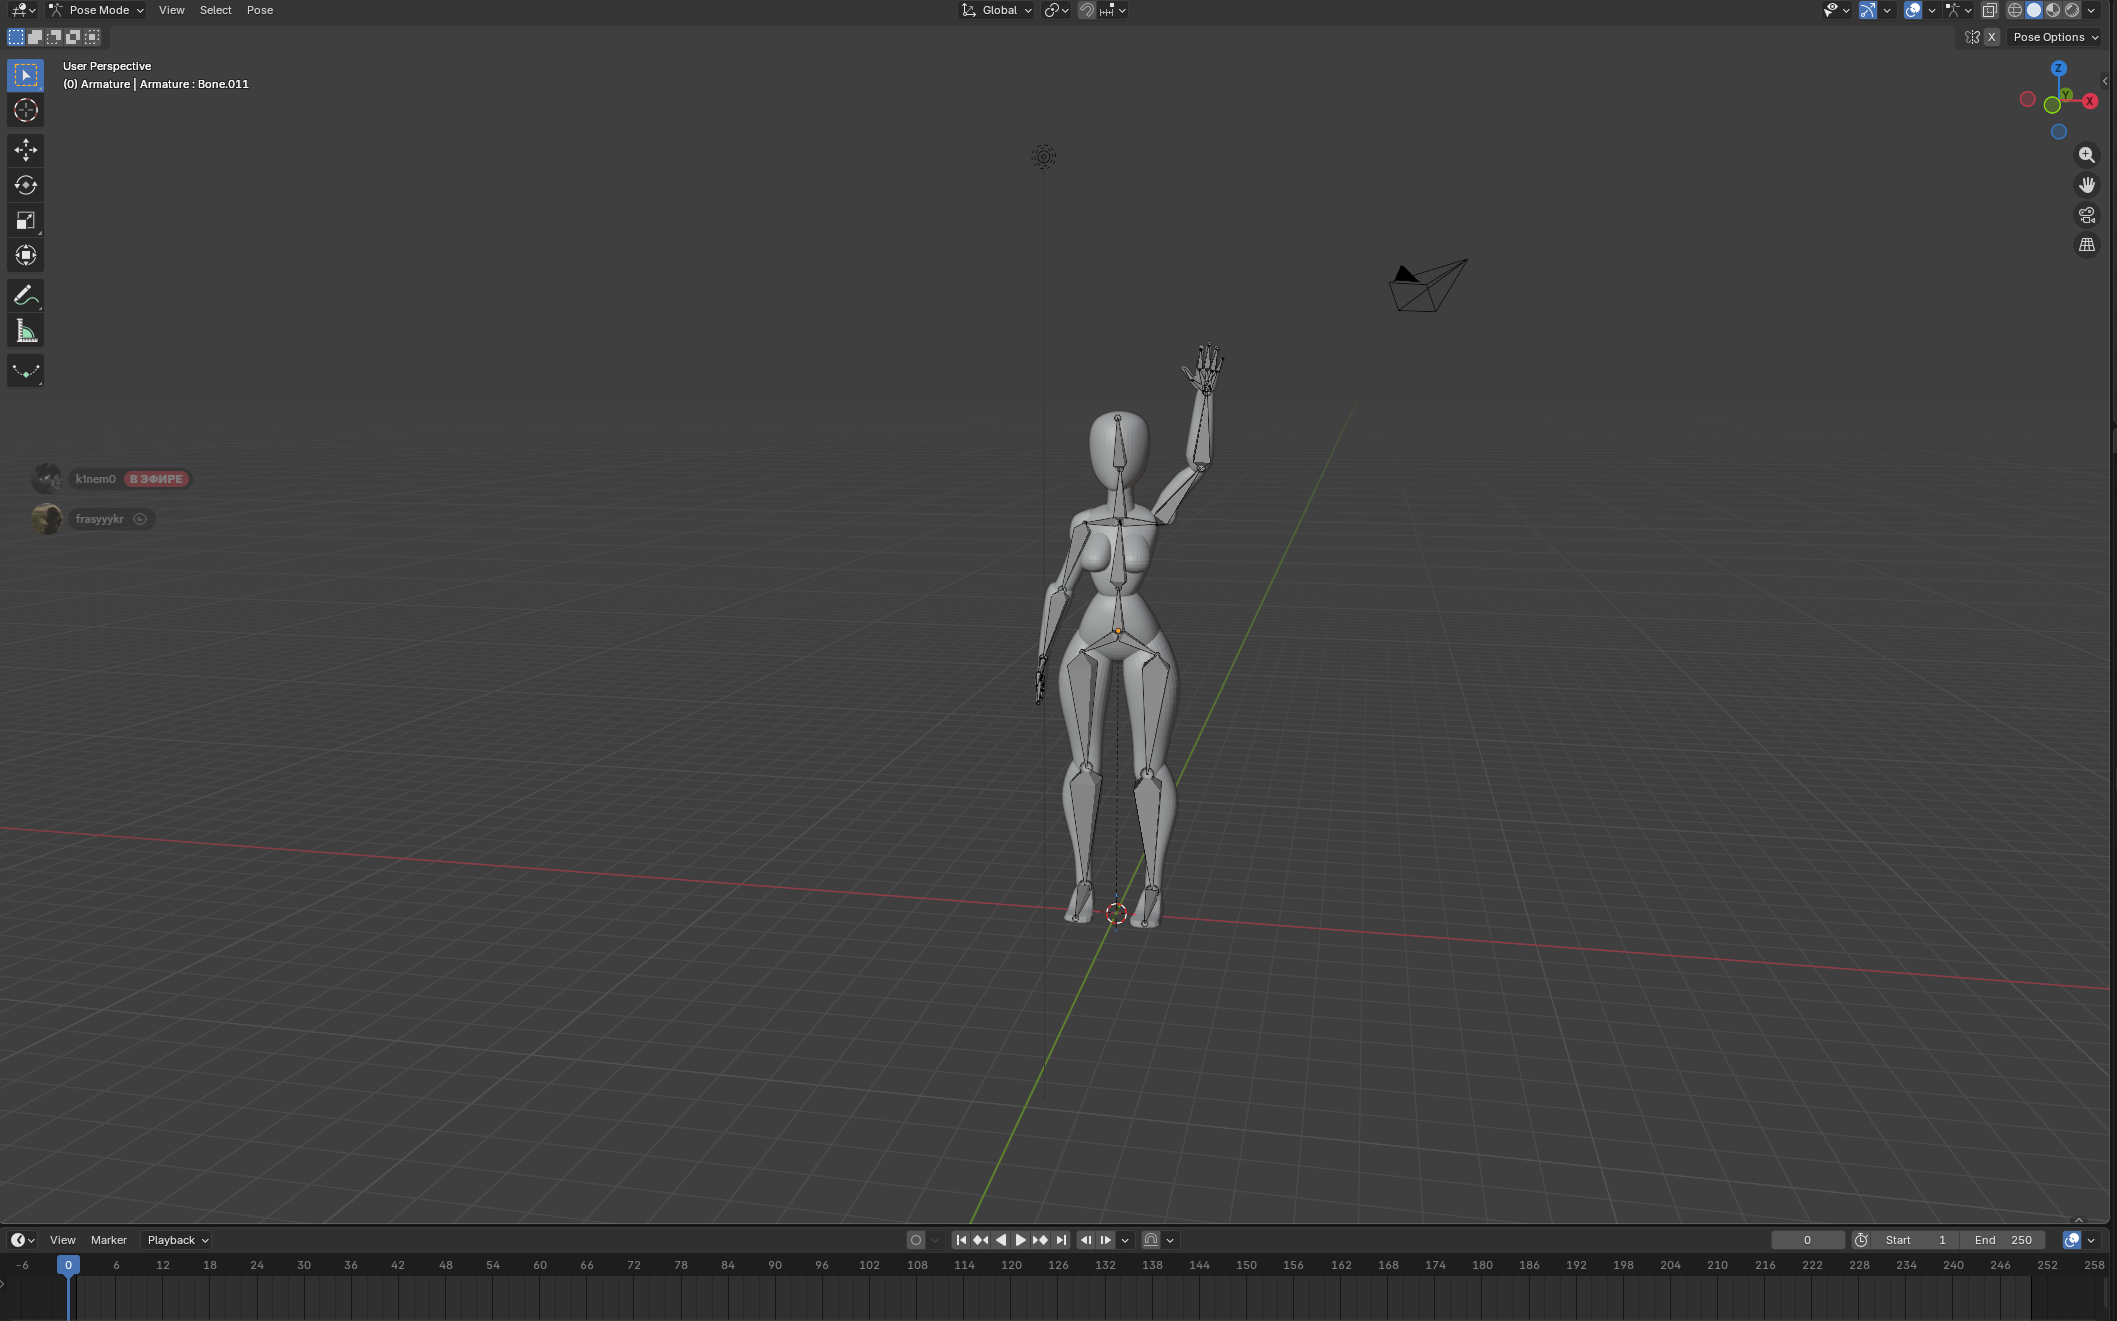This screenshot has width=2117, height=1321.
Task: Toggle camera view icon
Action: [2086, 215]
